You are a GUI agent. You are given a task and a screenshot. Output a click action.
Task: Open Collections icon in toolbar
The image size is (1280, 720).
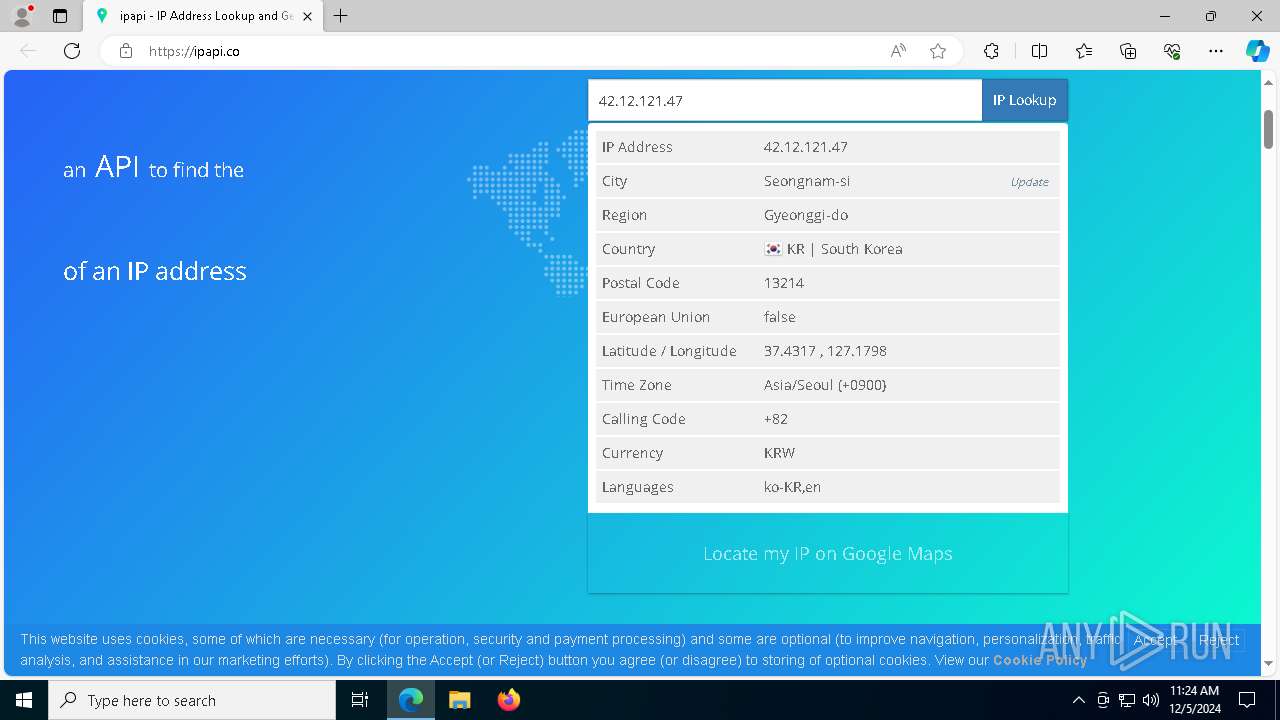(x=1128, y=51)
